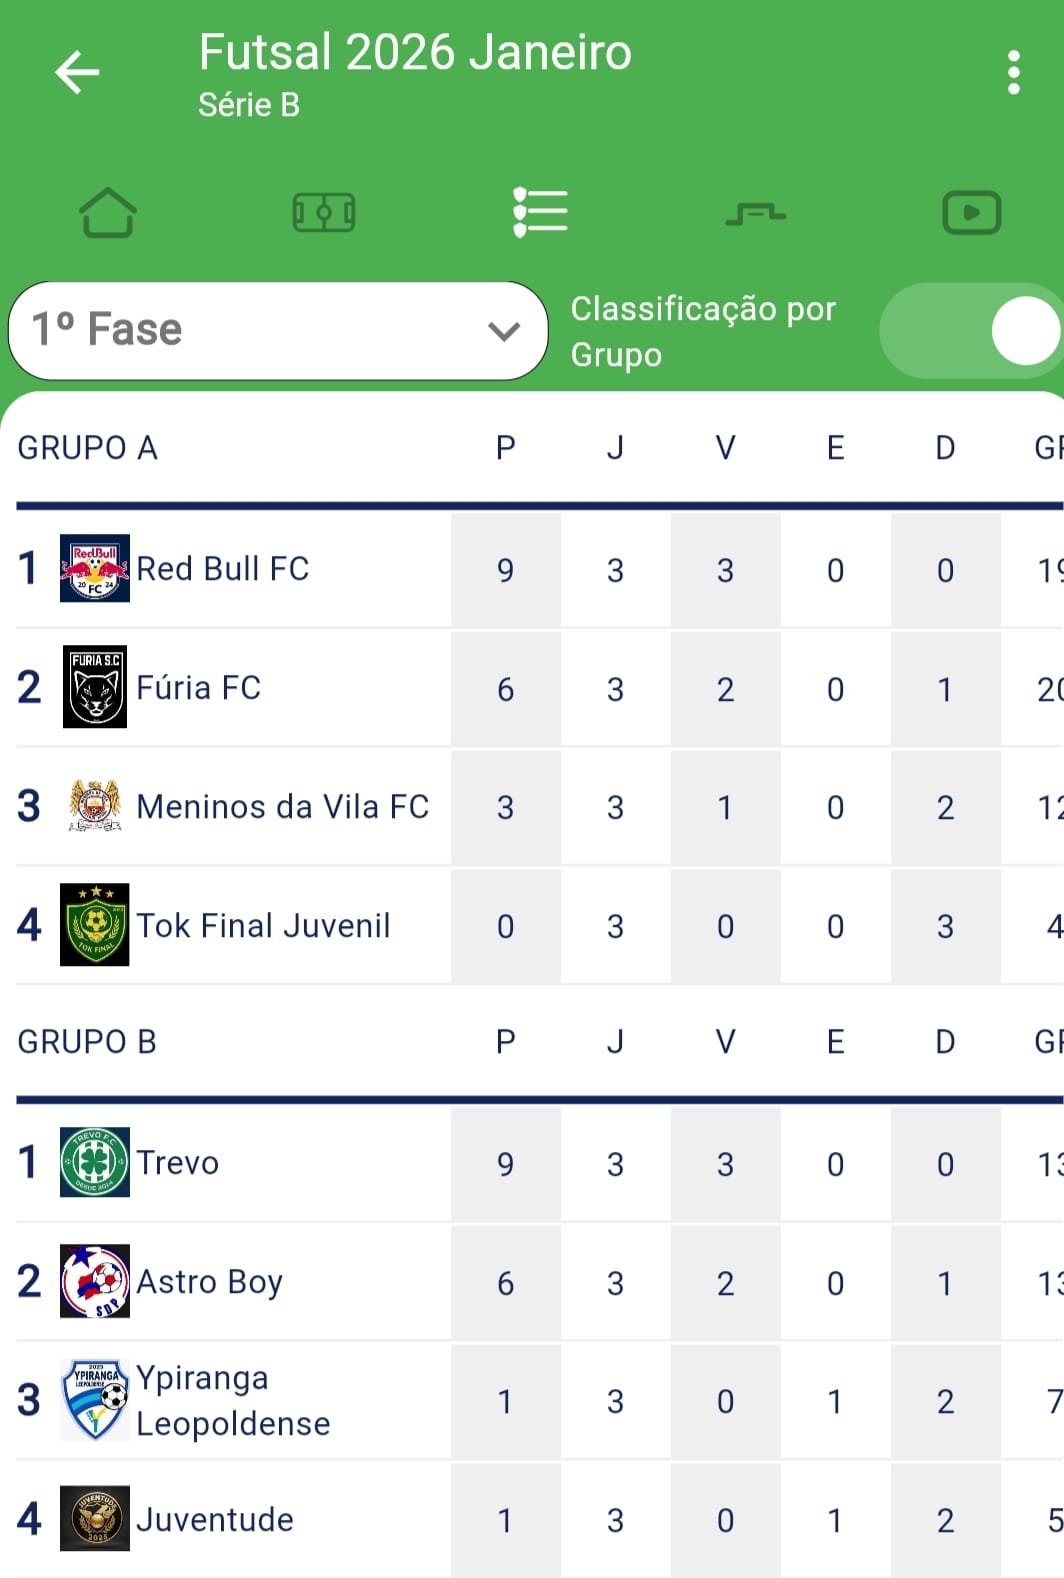Choose a different phase from the selector
Viewport: 1064px width, 1578px height.
point(278,331)
